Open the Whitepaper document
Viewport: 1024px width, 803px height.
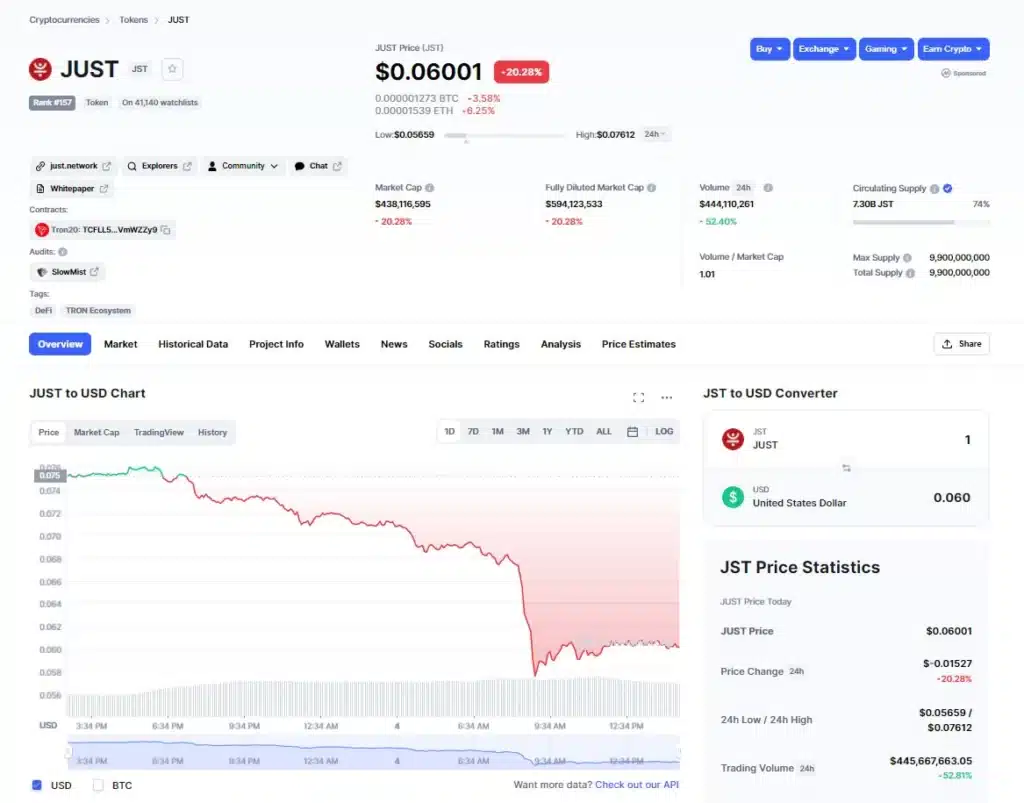(72, 189)
